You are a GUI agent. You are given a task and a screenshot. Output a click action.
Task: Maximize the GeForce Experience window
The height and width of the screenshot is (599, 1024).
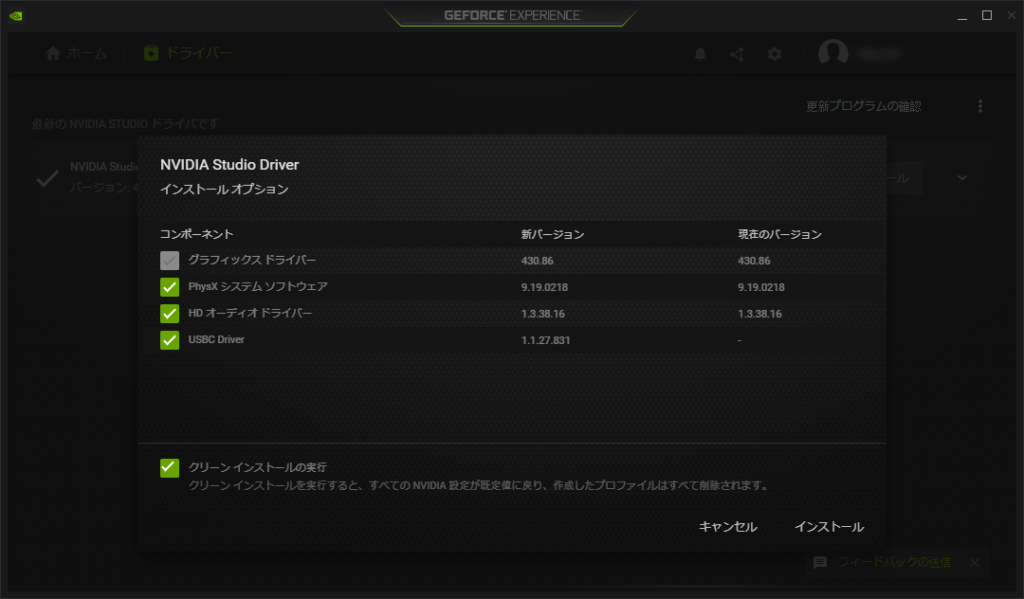pos(987,16)
